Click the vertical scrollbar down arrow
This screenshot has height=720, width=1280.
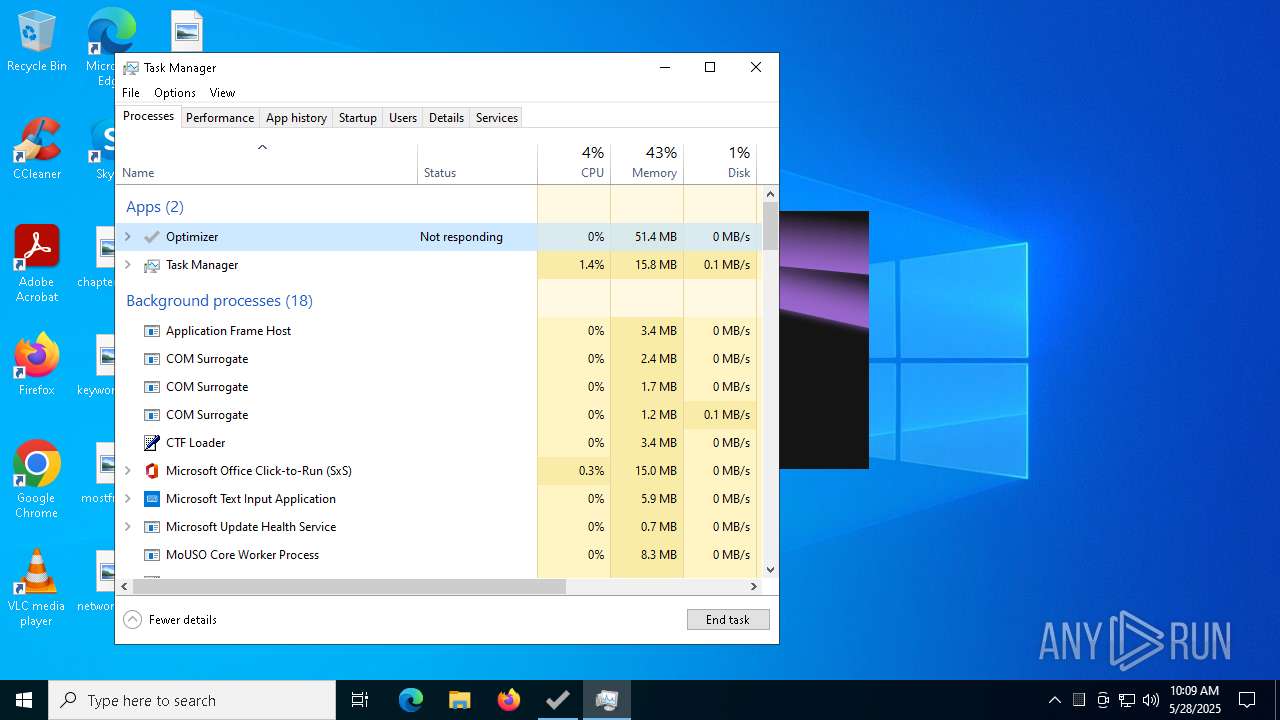tap(770, 570)
